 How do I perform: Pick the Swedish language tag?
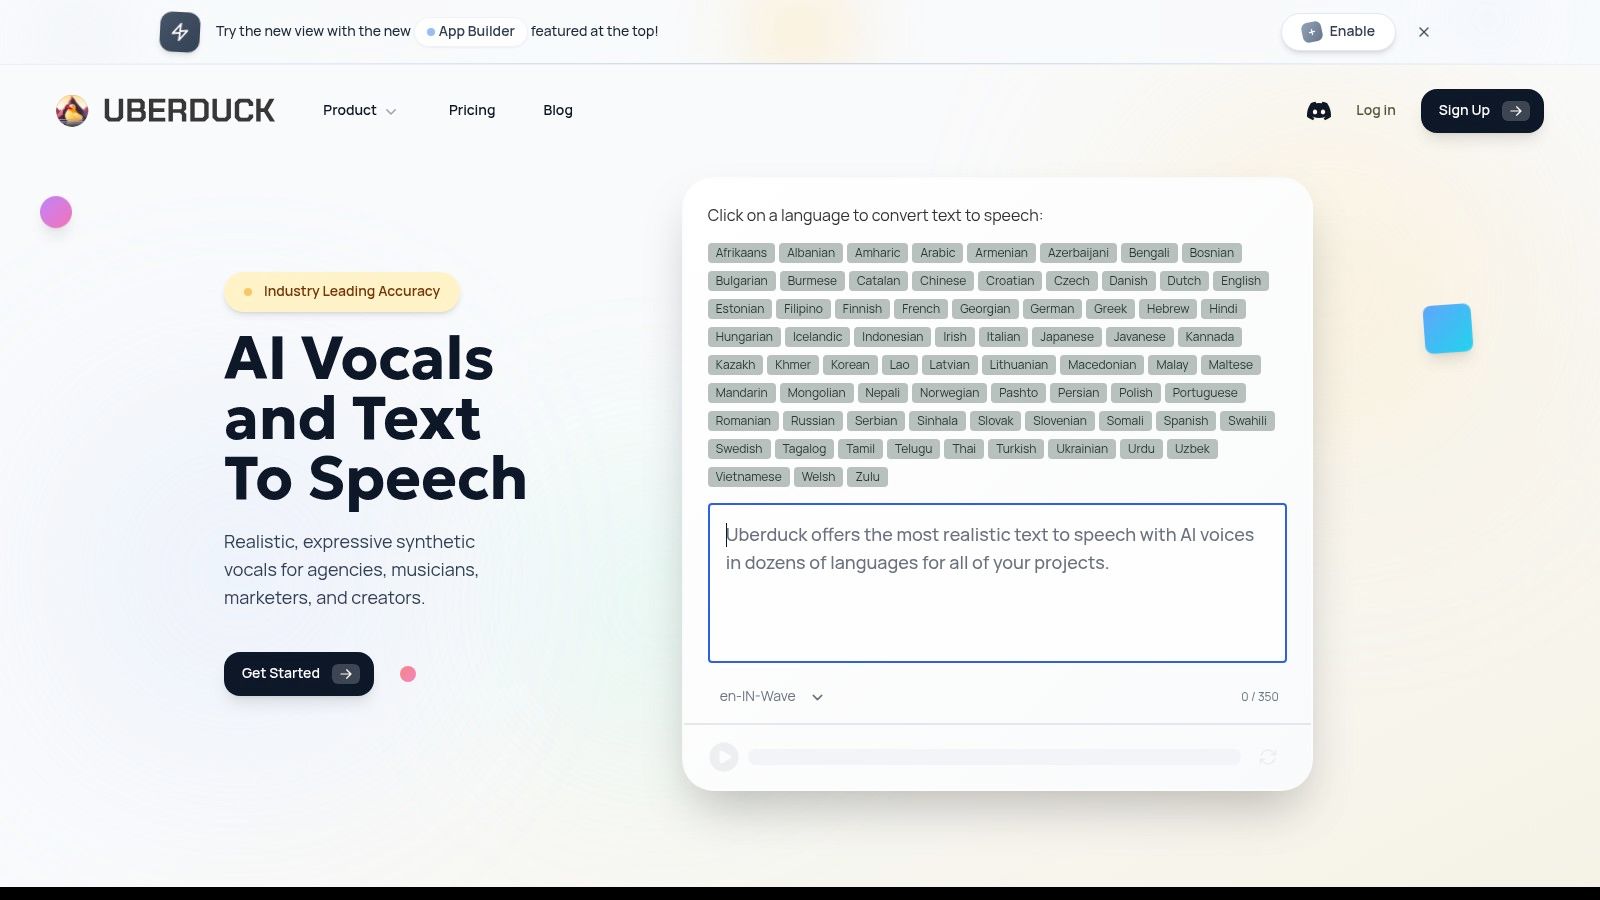click(x=739, y=449)
